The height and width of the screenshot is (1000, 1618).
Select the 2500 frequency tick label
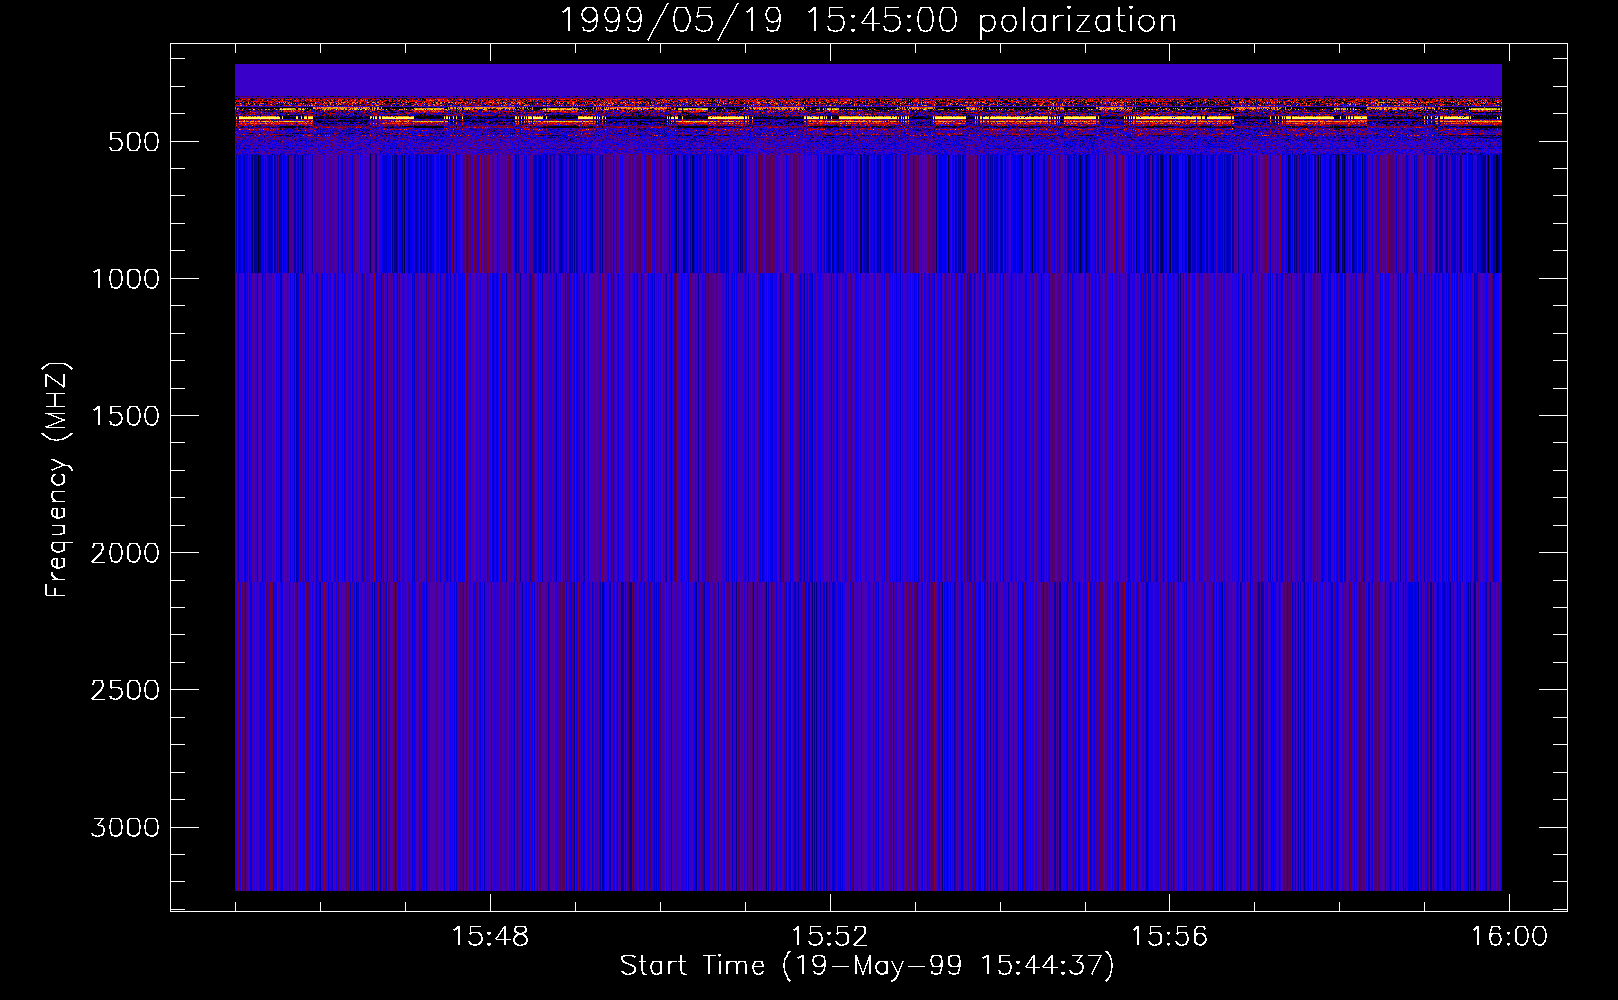pos(125,690)
